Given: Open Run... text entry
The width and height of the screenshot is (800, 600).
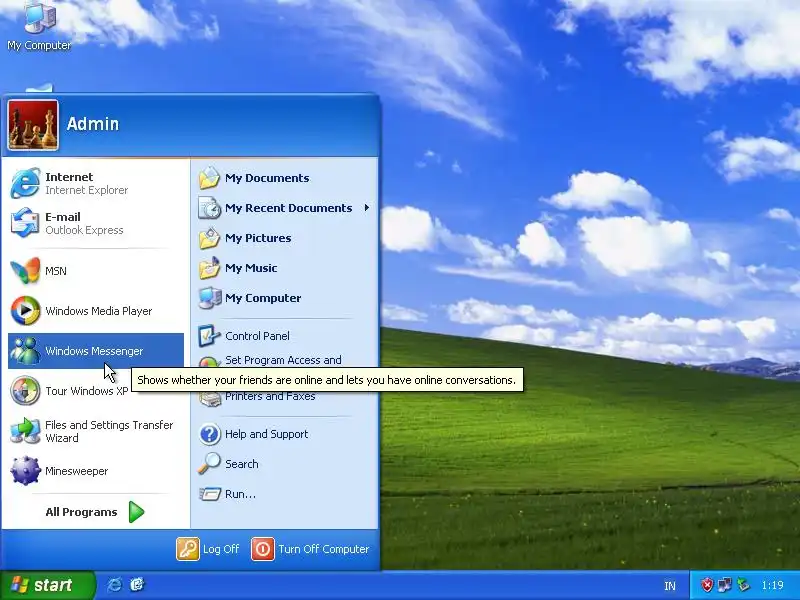Looking at the screenshot, I should pyautogui.click(x=240, y=494).
